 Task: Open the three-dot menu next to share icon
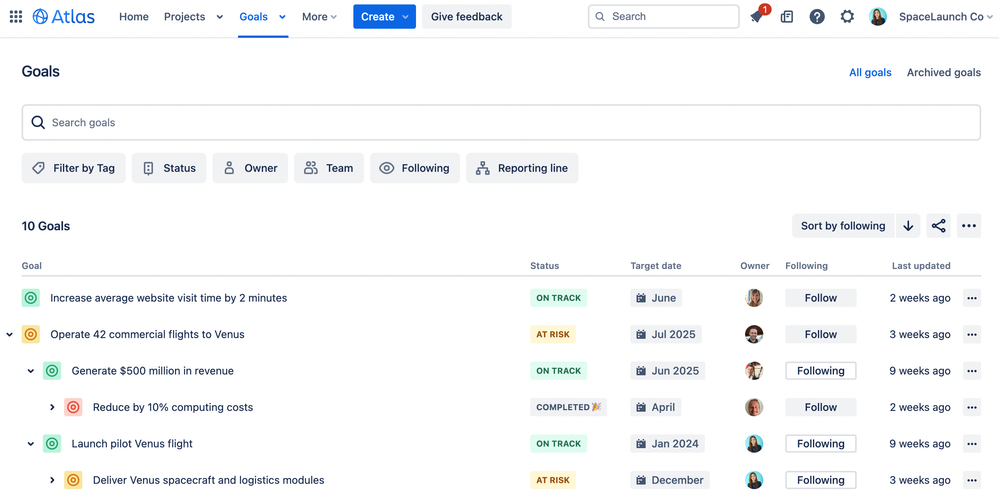pyautogui.click(x=969, y=225)
